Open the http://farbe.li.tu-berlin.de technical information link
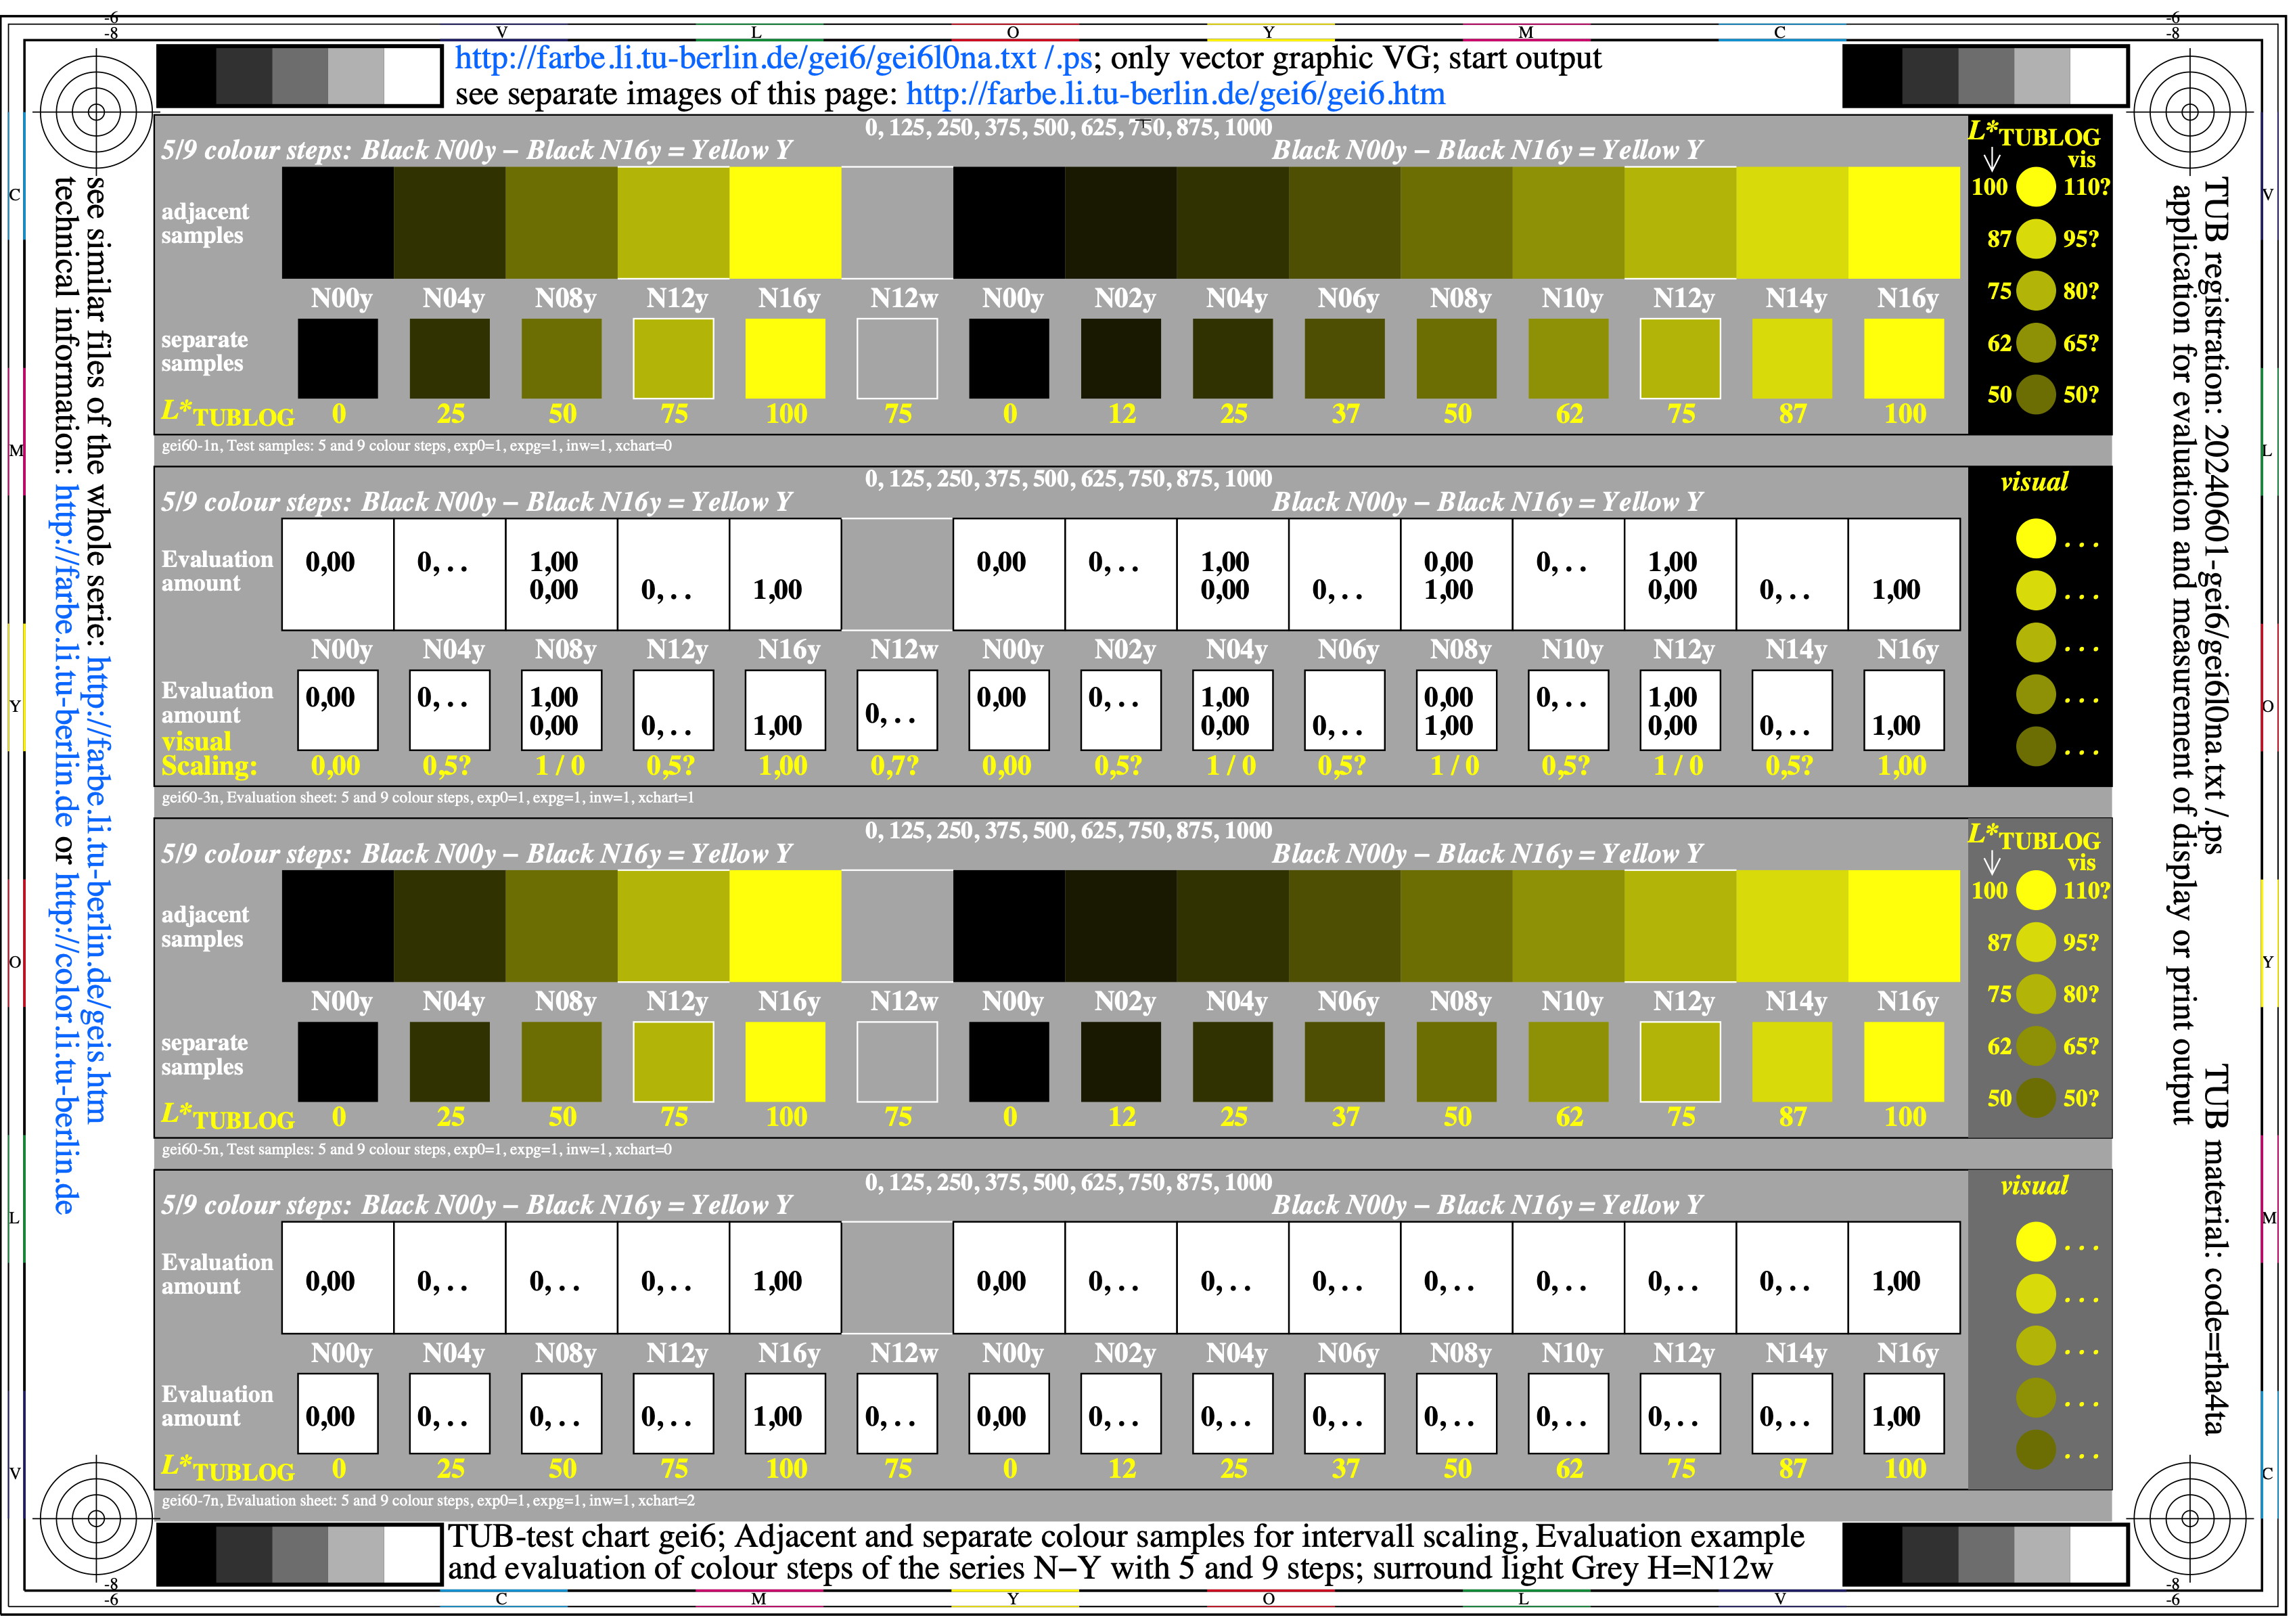Image resolution: width=2295 pixels, height=1624 pixels. tap(65, 657)
